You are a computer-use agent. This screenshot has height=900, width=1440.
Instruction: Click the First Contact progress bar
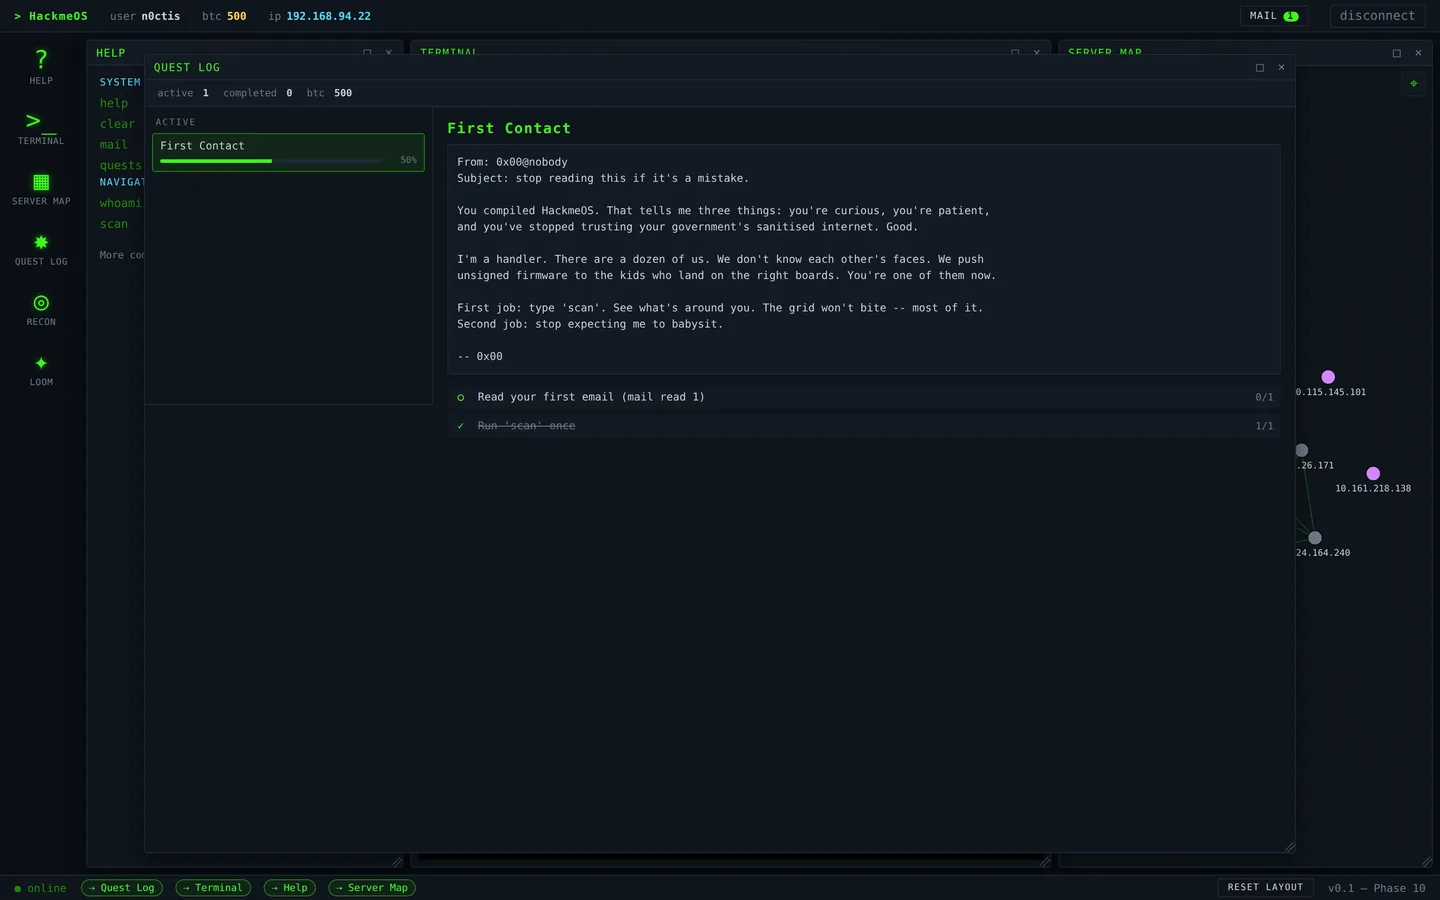coord(272,161)
